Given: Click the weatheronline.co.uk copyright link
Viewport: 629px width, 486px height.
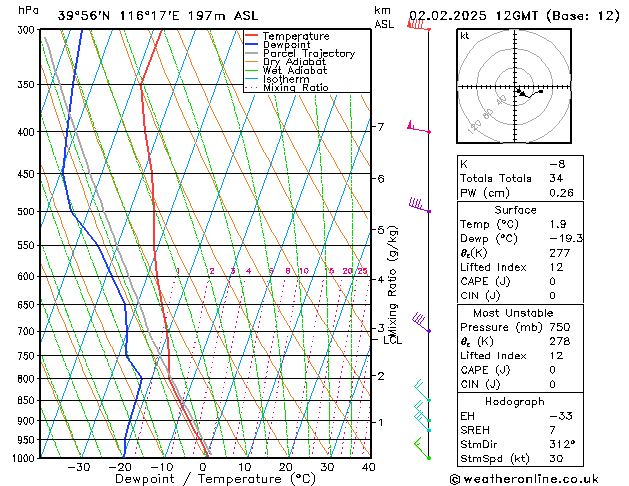Looking at the screenshot, I should pos(524,479).
